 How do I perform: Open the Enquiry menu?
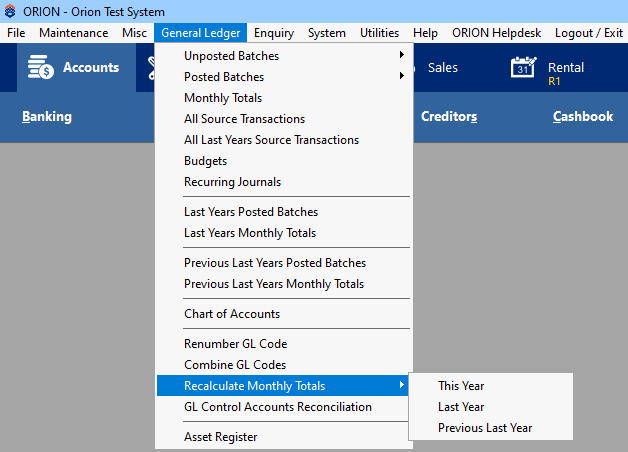click(x=274, y=33)
